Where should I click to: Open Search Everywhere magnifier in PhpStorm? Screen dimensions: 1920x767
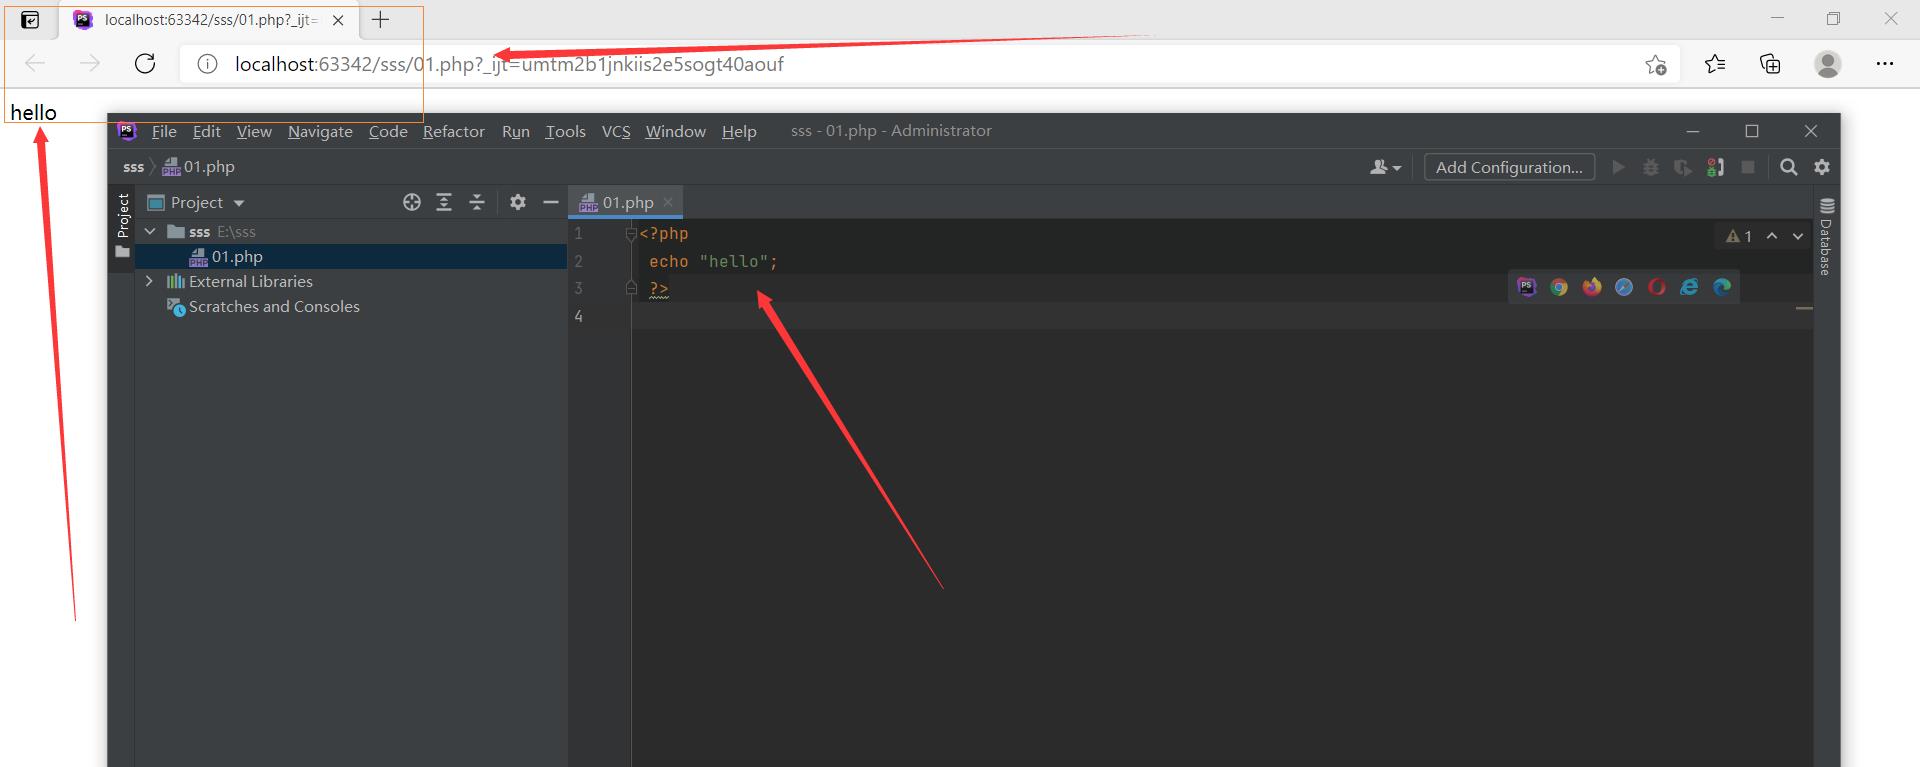[x=1789, y=167]
